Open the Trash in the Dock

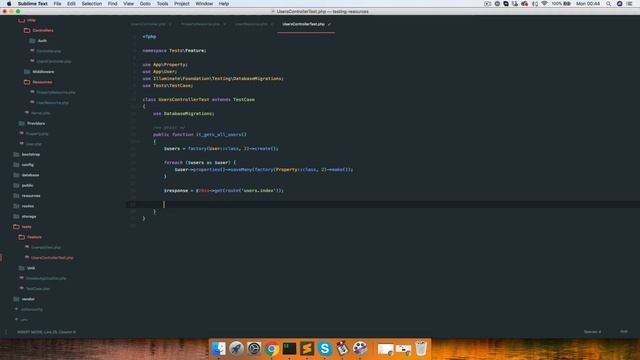tap(421, 349)
